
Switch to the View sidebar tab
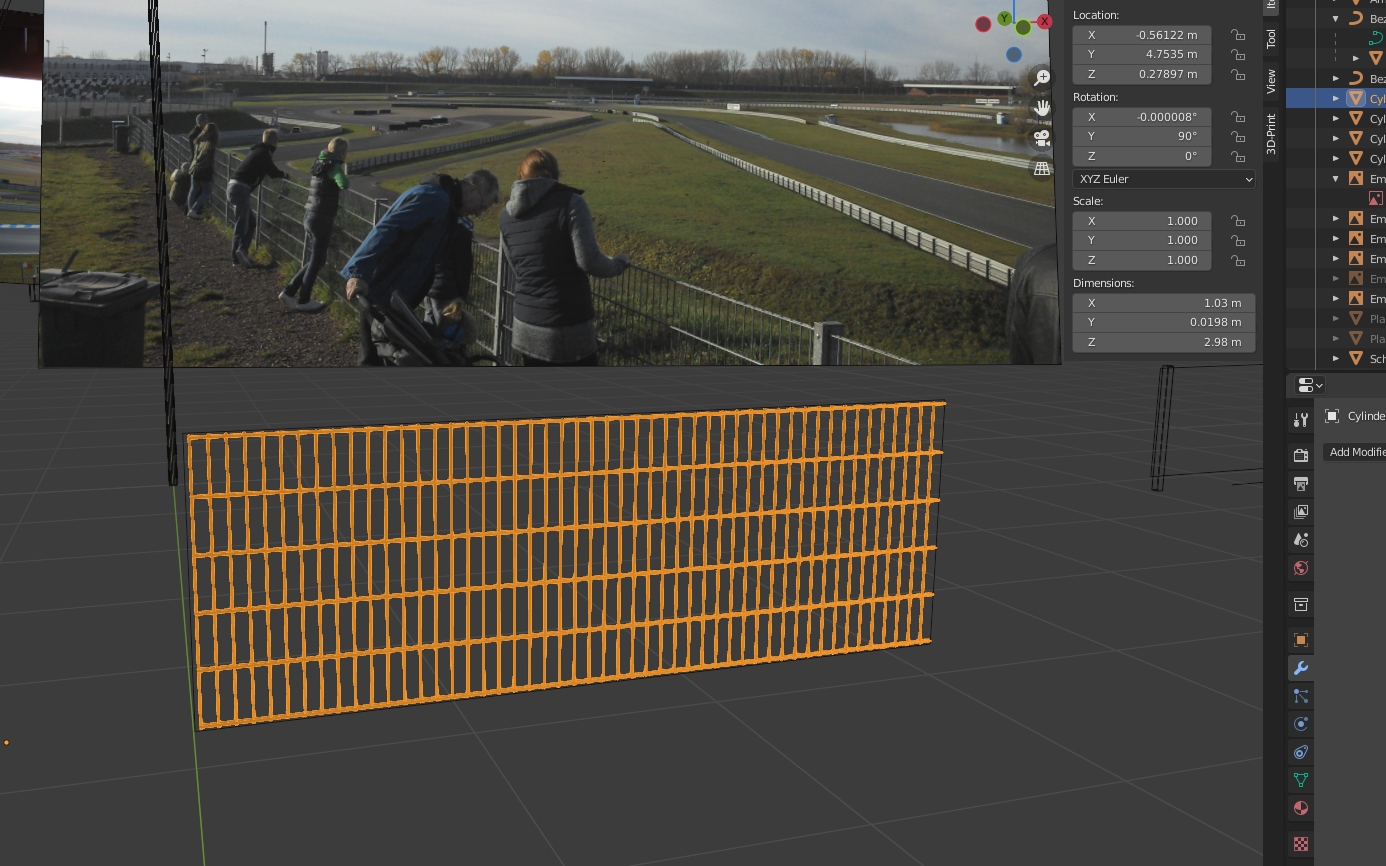[1271, 81]
